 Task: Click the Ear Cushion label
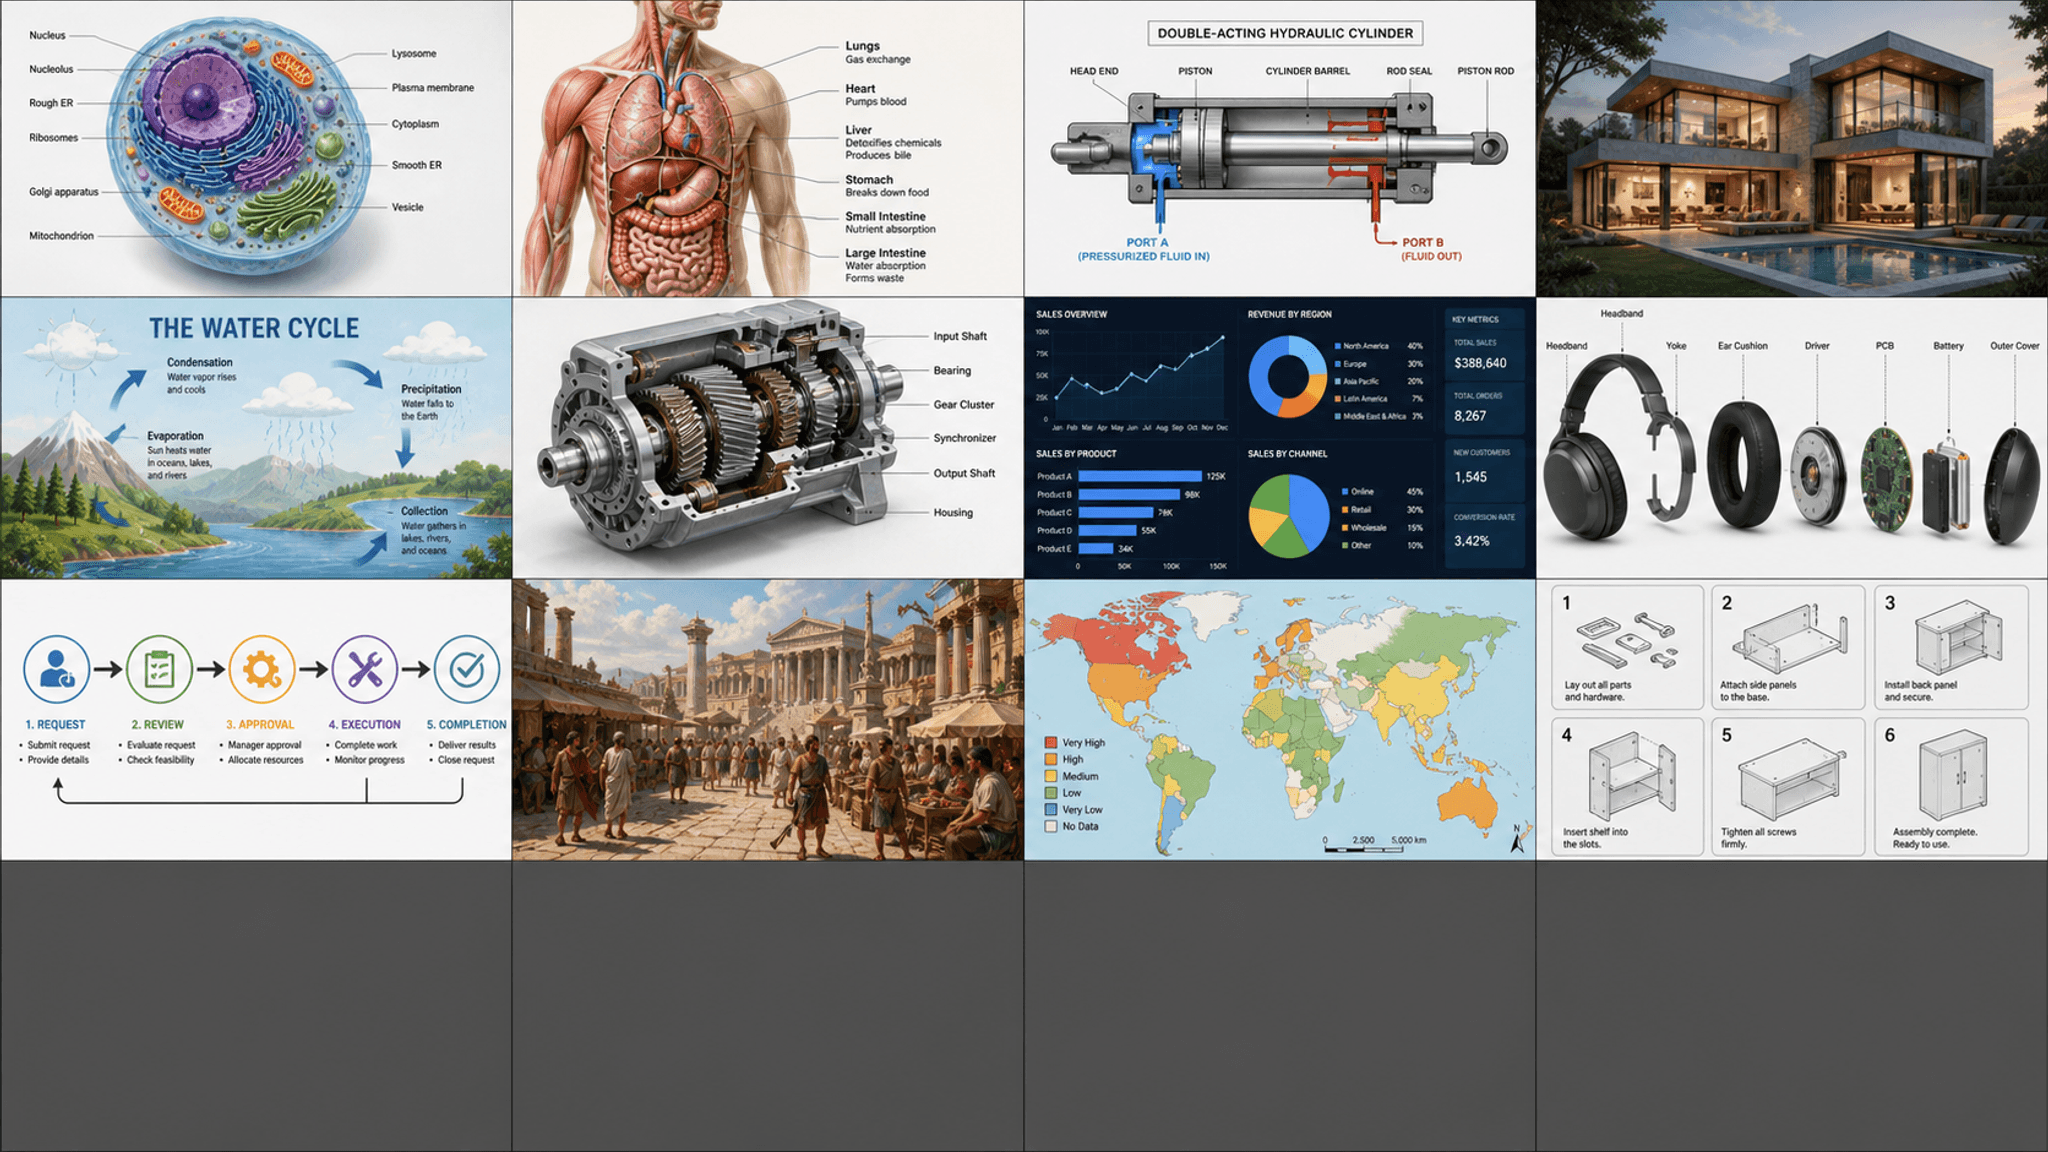pyautogui.click(x=1742, y=346)
